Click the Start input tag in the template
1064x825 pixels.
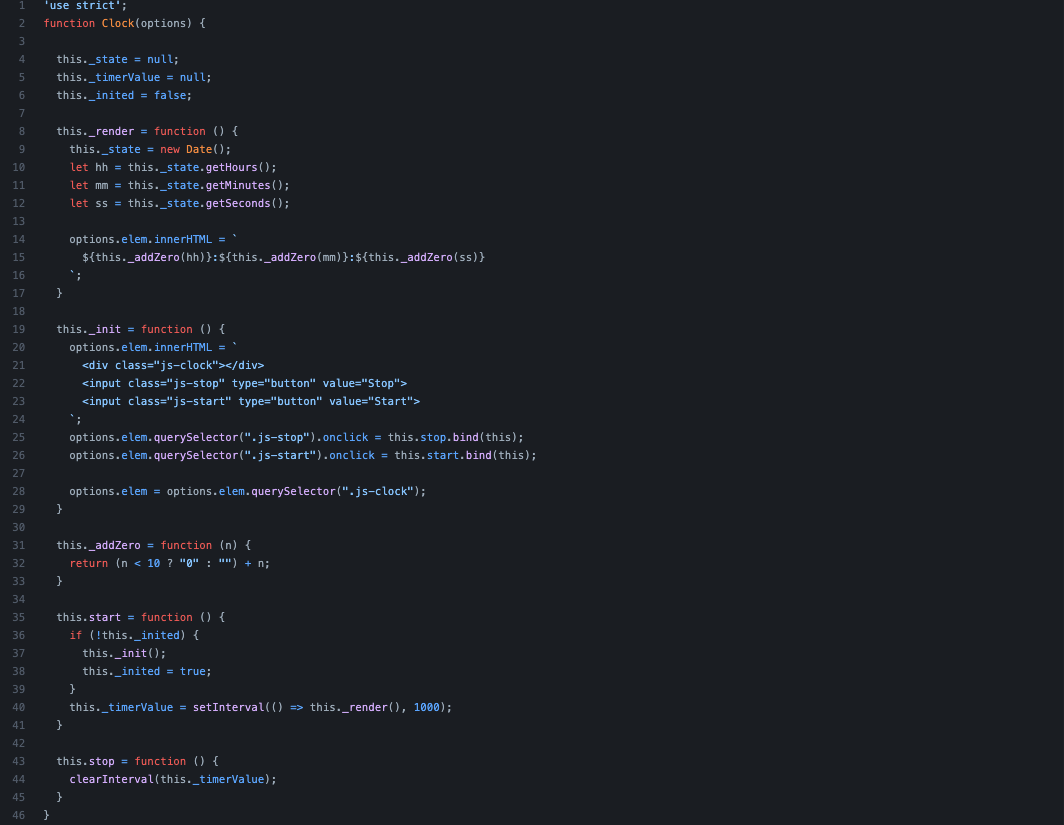(251, 401)
